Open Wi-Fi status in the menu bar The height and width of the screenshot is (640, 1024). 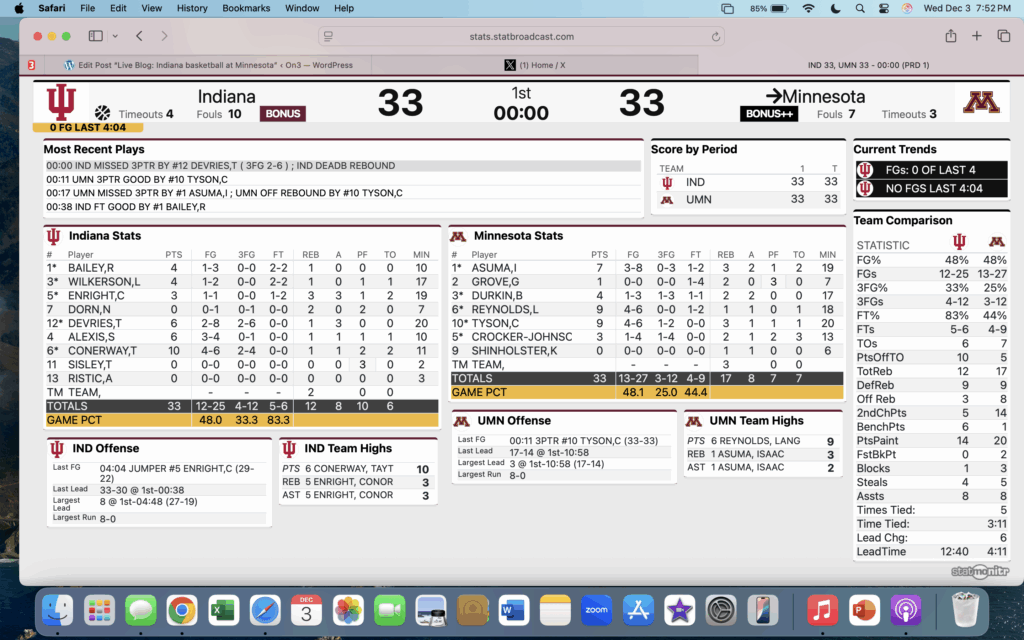pyautogui.click(x=808, y=8)
